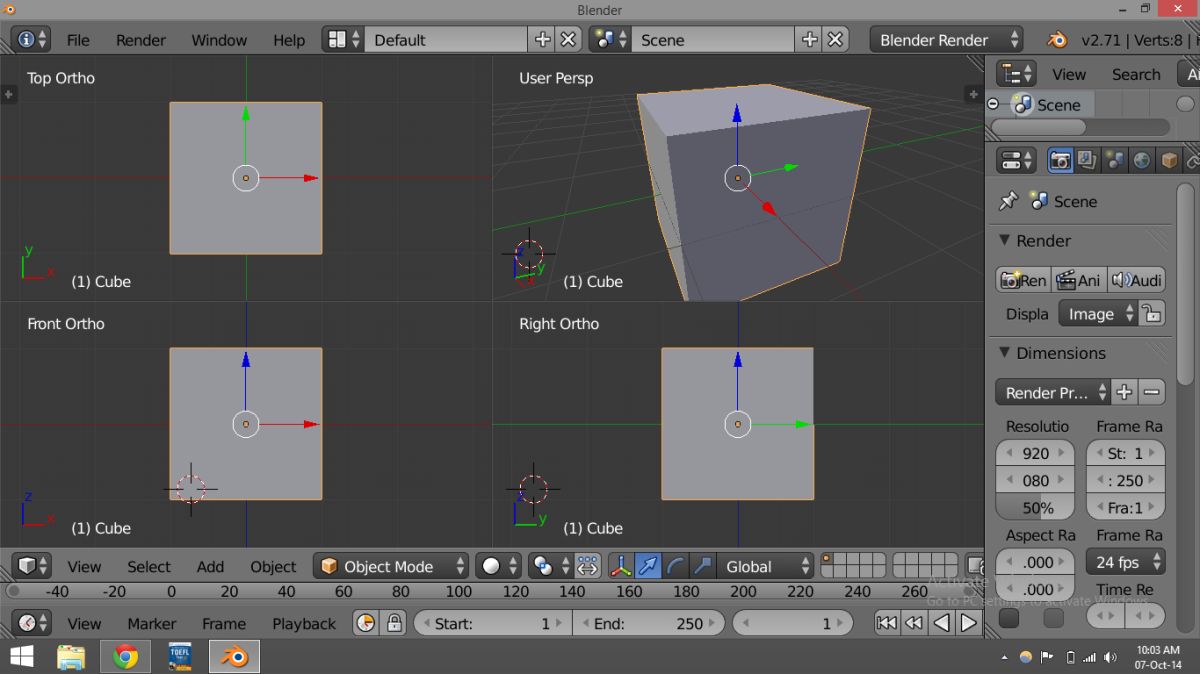Click the Scene datablock icon in the outliner
Image resolution: width=1200 pixels, height=674 pixels.
point(1023,104)
